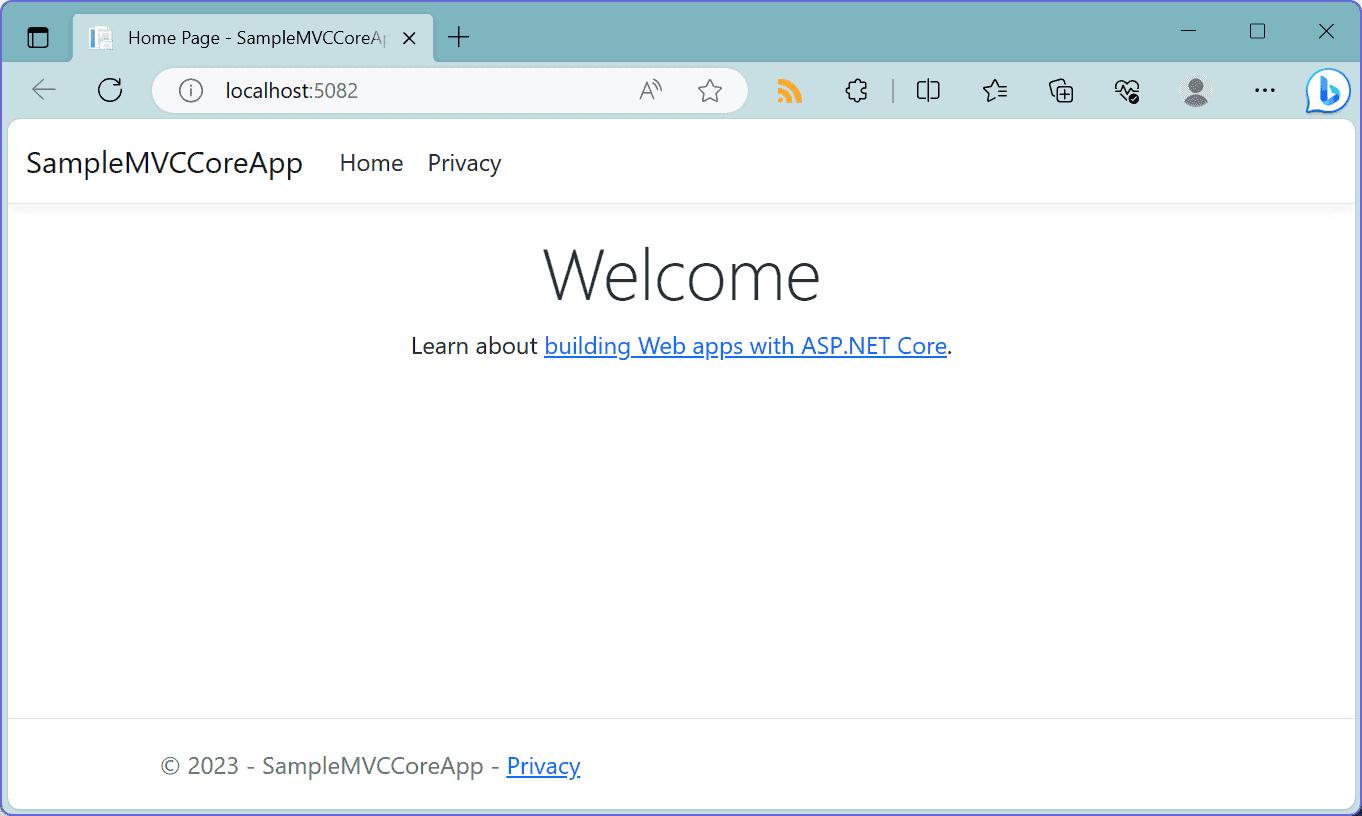Click the SampleMVCCoreApp brand link
This screenshot has width=1362, height=816.
[x=165, y=163]
